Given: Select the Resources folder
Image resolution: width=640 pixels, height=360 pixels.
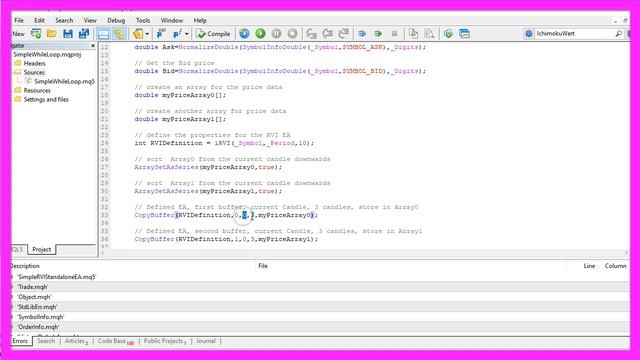Looking at the screenshot, I should (x=37, y=90).
